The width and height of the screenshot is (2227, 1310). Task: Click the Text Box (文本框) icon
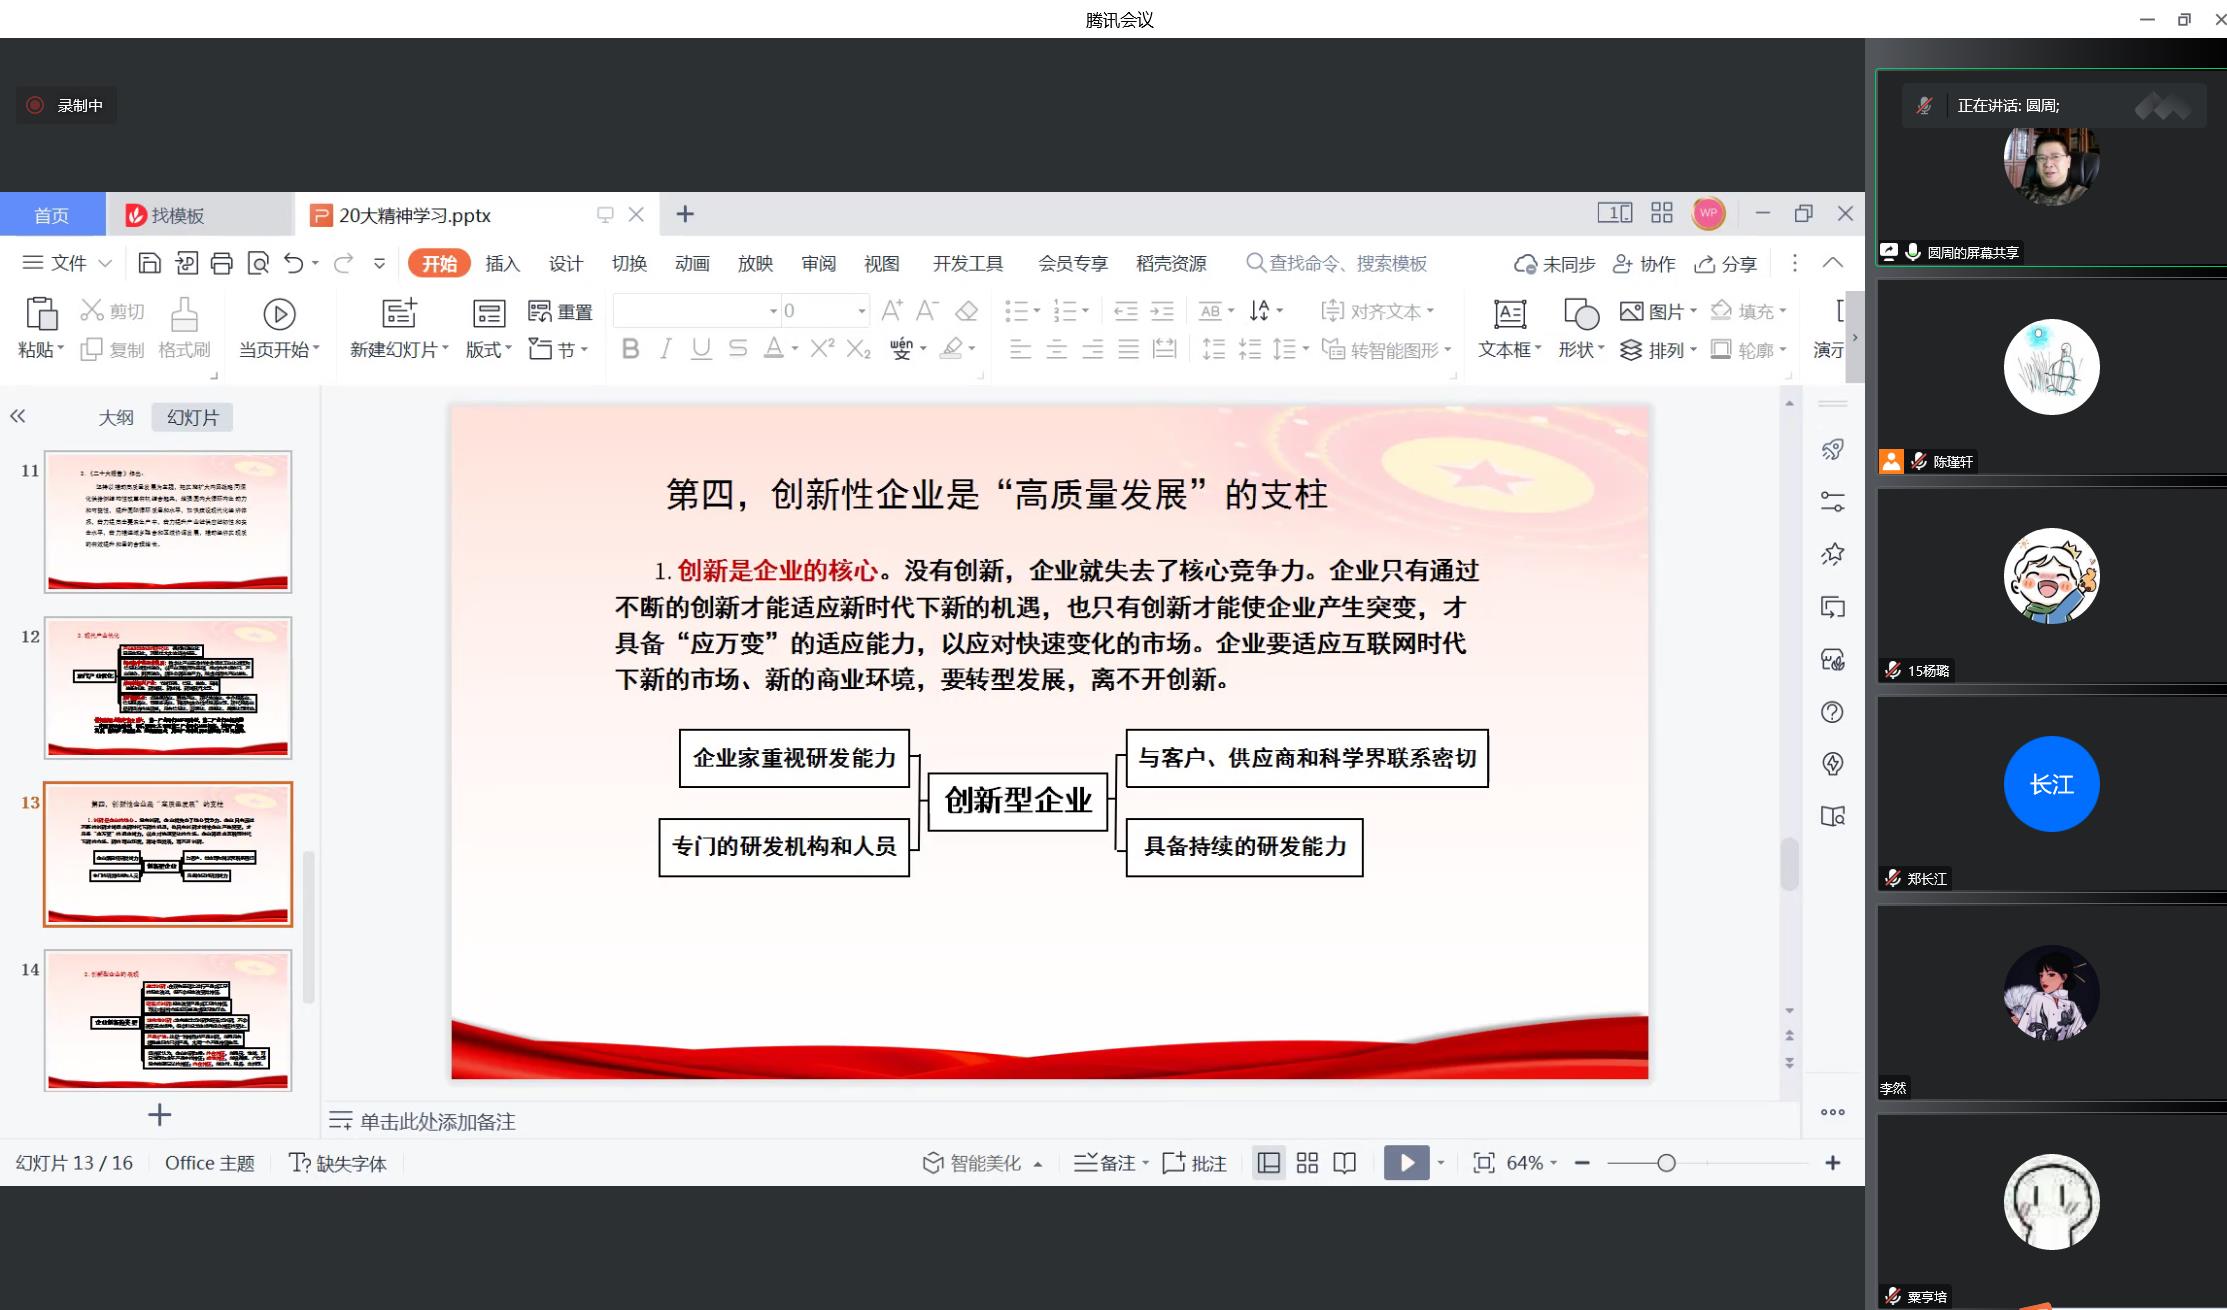[x=1509, y=314]
